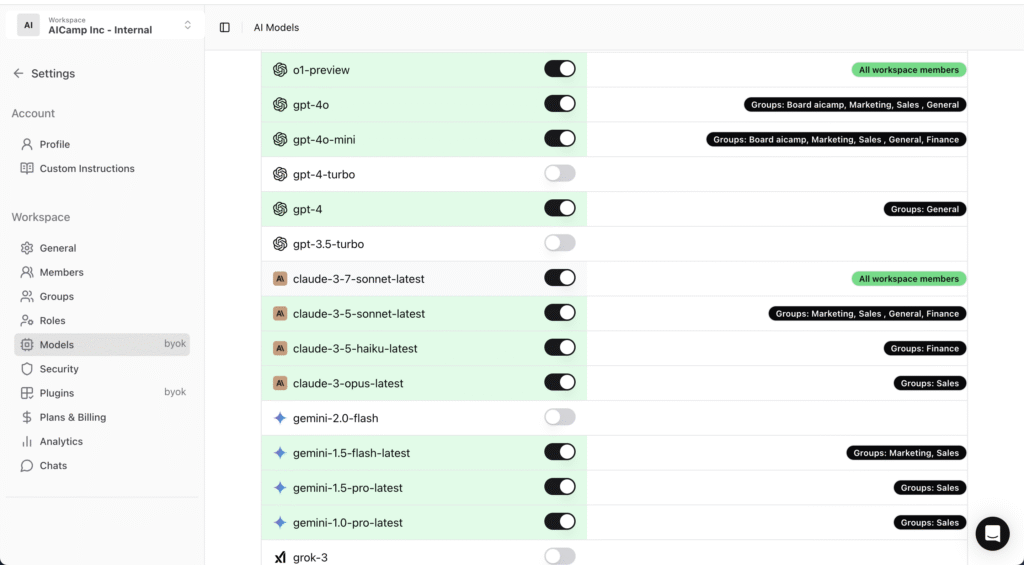The height and width of the screenshot is (565, 1024).
Task: Click the Roles icon in sidebar
Action: click(x=27, y=320)
